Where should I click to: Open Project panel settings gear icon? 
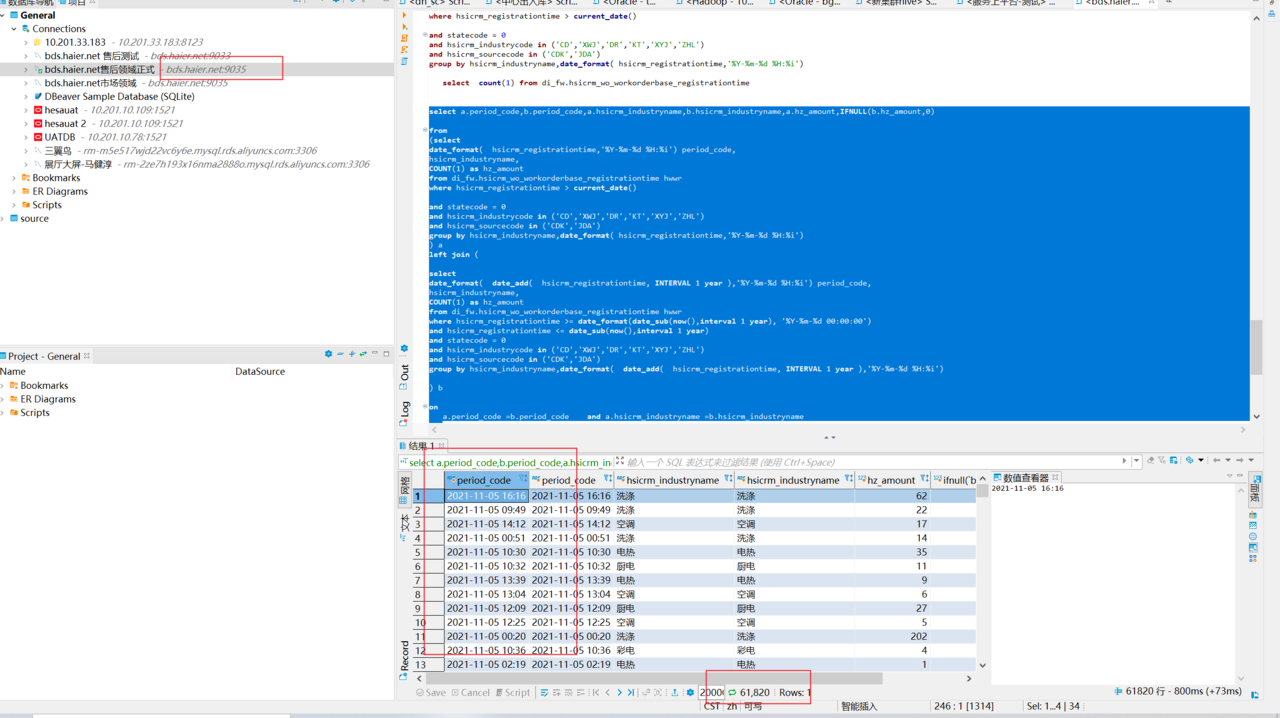point(328,354)
